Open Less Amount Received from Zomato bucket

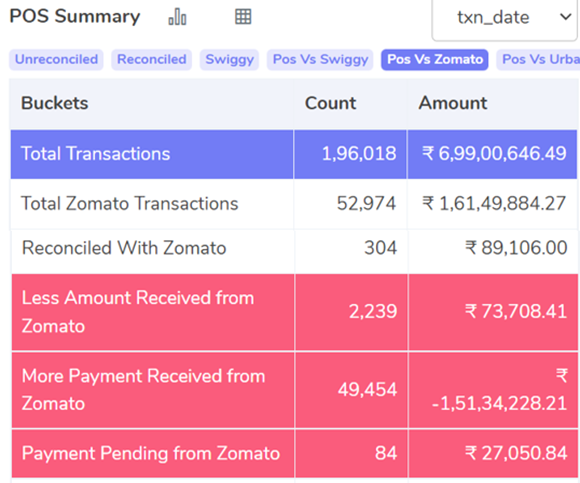pyautogui.click(x=294, y=312)
